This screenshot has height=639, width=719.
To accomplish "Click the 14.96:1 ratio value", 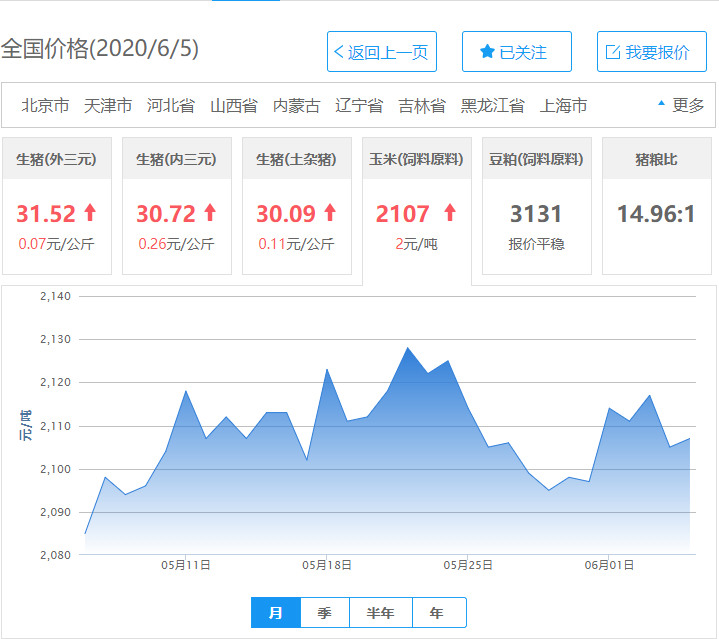I will click(x=656, y=214).
